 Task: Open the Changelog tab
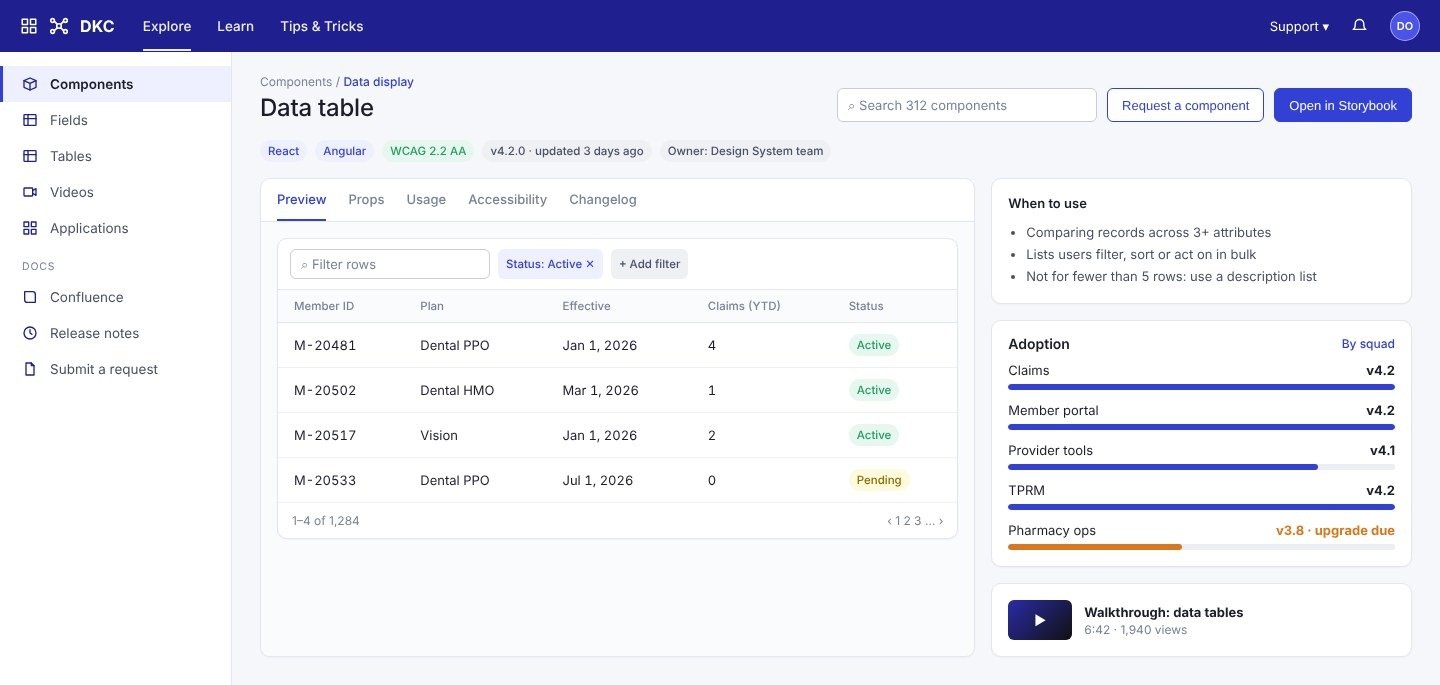tap(603, 200)
